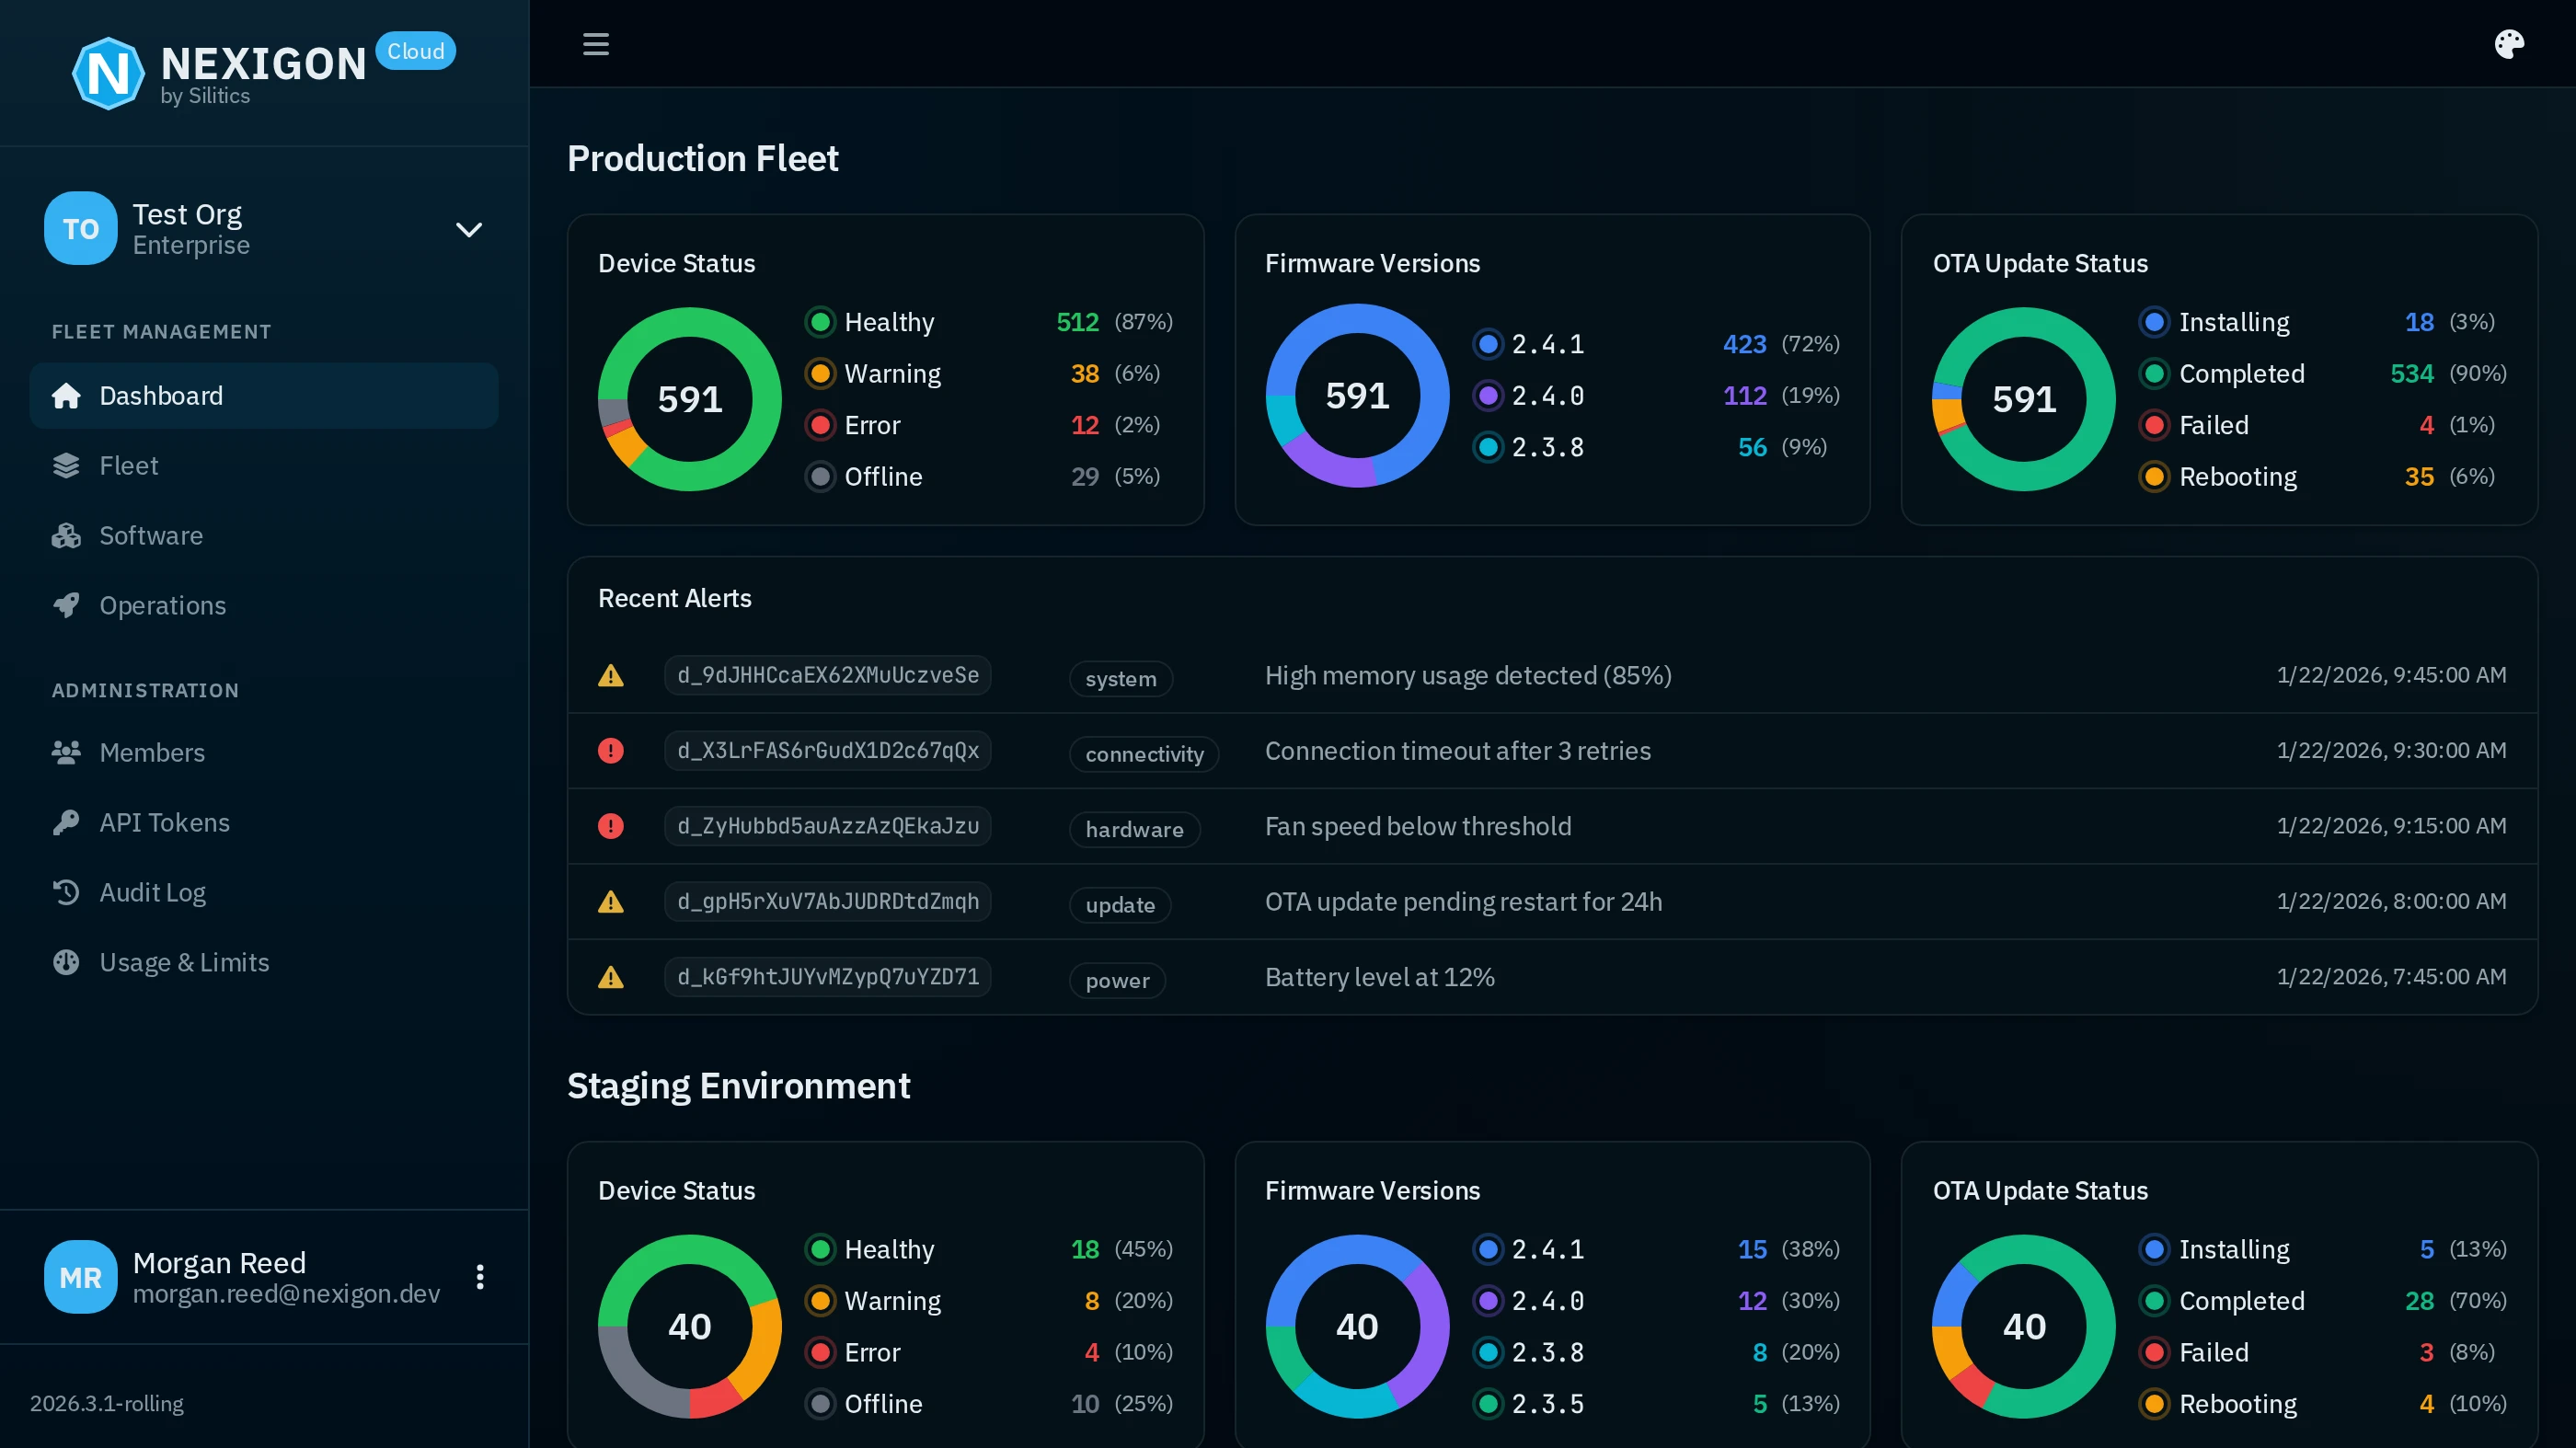Click warning icon on battery level alert

611,977
